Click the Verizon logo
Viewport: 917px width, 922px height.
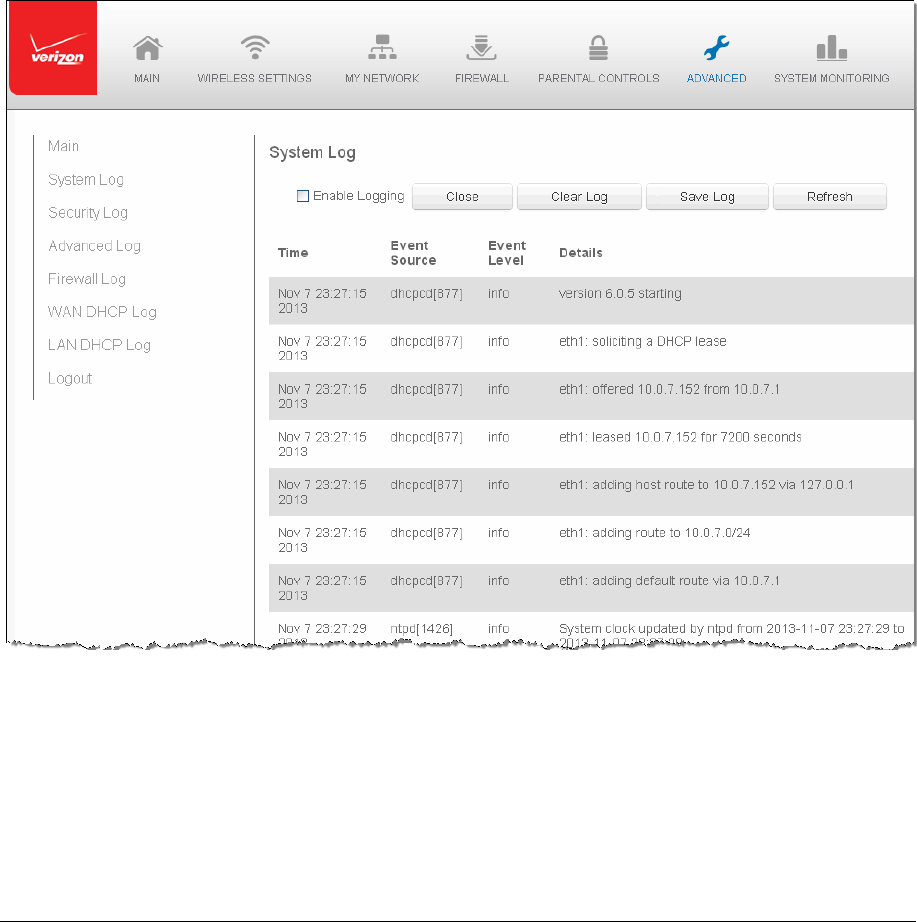tap(53, 48)
